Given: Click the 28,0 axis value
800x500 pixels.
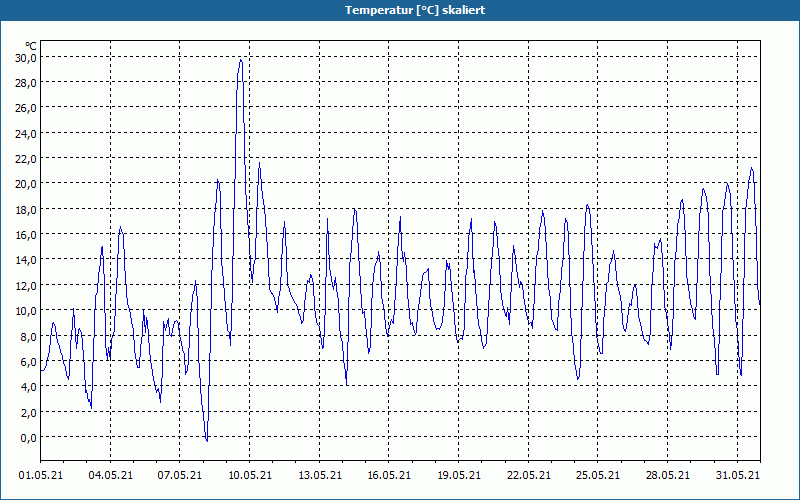Looking at the screenshot, I should tap(26, 83).
